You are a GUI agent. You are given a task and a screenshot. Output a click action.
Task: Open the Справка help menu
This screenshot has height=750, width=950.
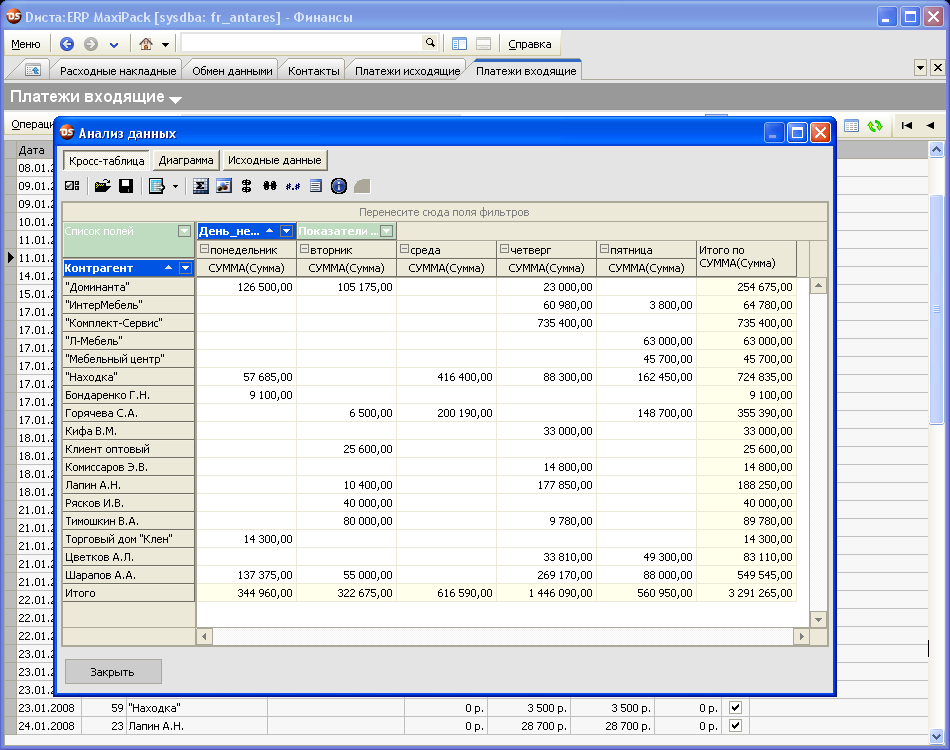point(529,44)
